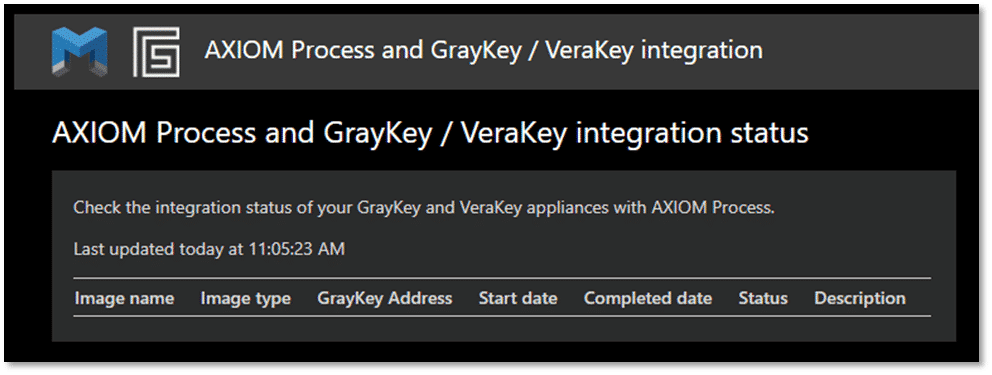This screenshot has height=375, width=992.
Task: Sort by the Image name column header
Action: 125,298
